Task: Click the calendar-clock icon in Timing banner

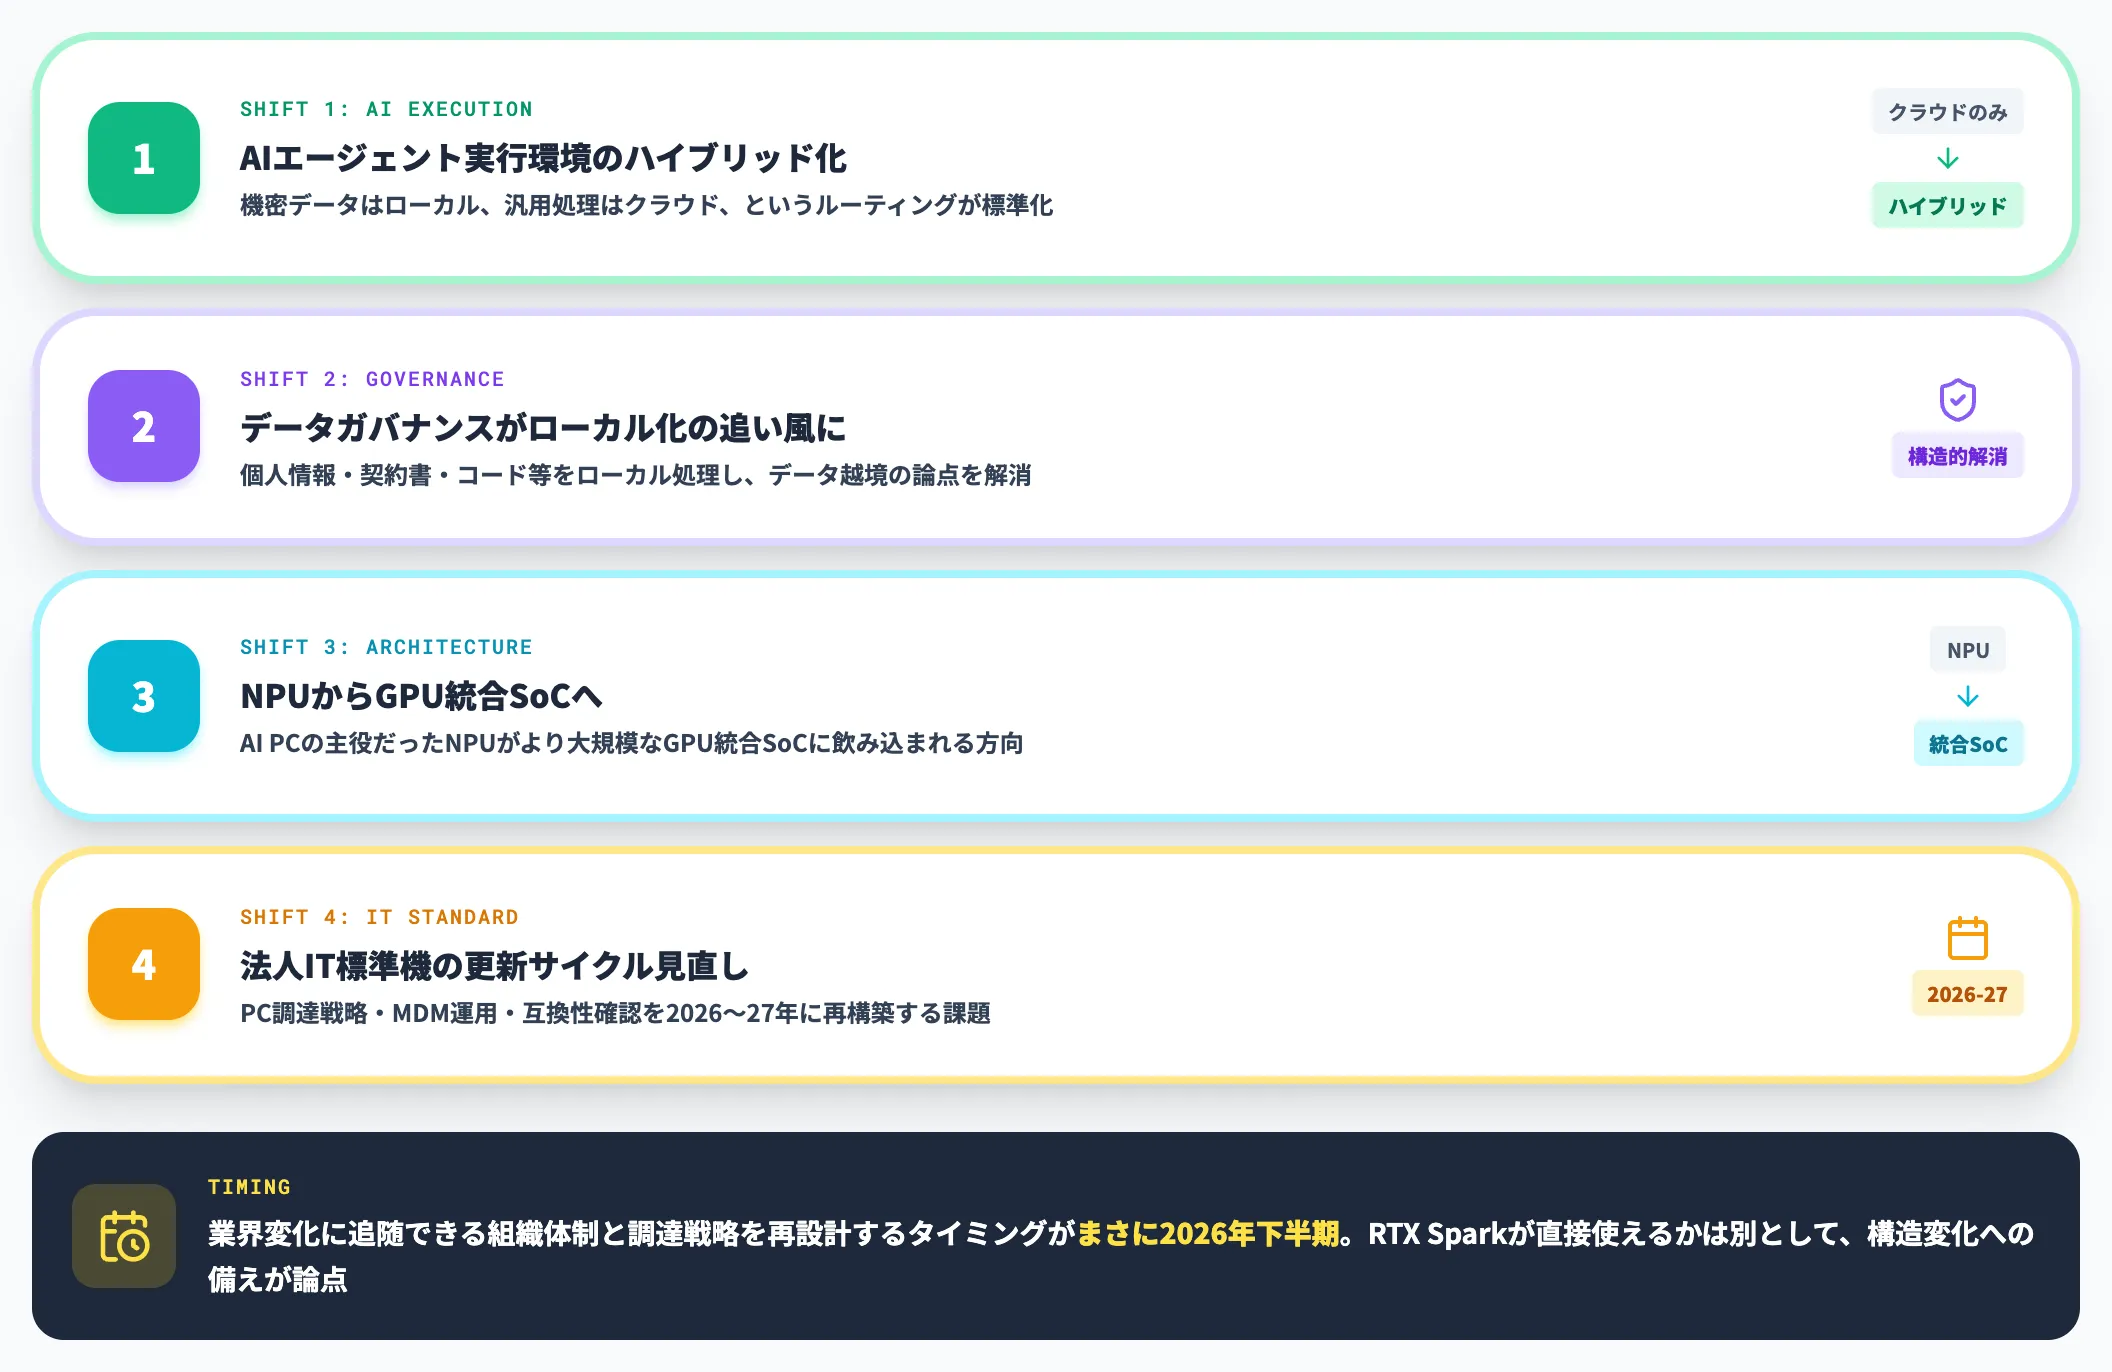Action: point(124,1236)
